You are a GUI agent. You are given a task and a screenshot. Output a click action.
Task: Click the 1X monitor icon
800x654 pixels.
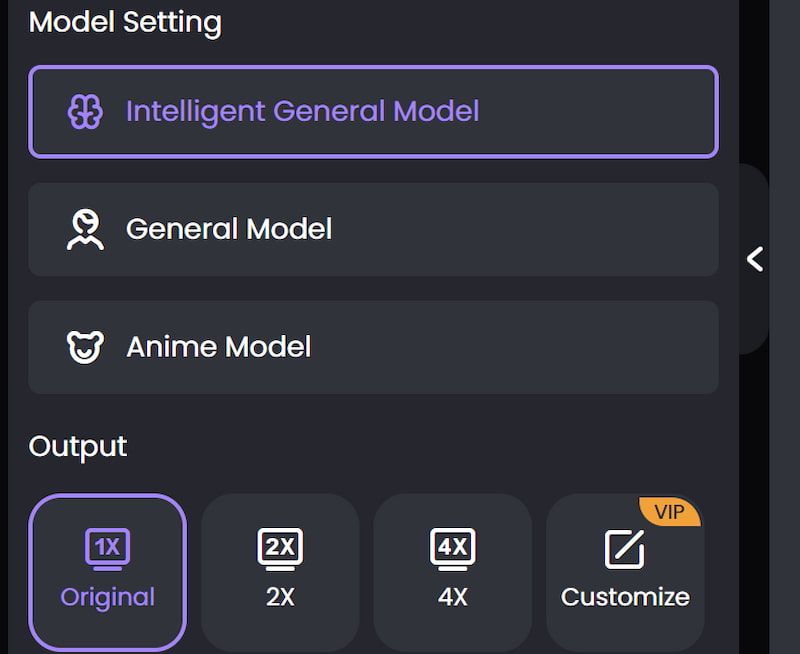point(107,548)
